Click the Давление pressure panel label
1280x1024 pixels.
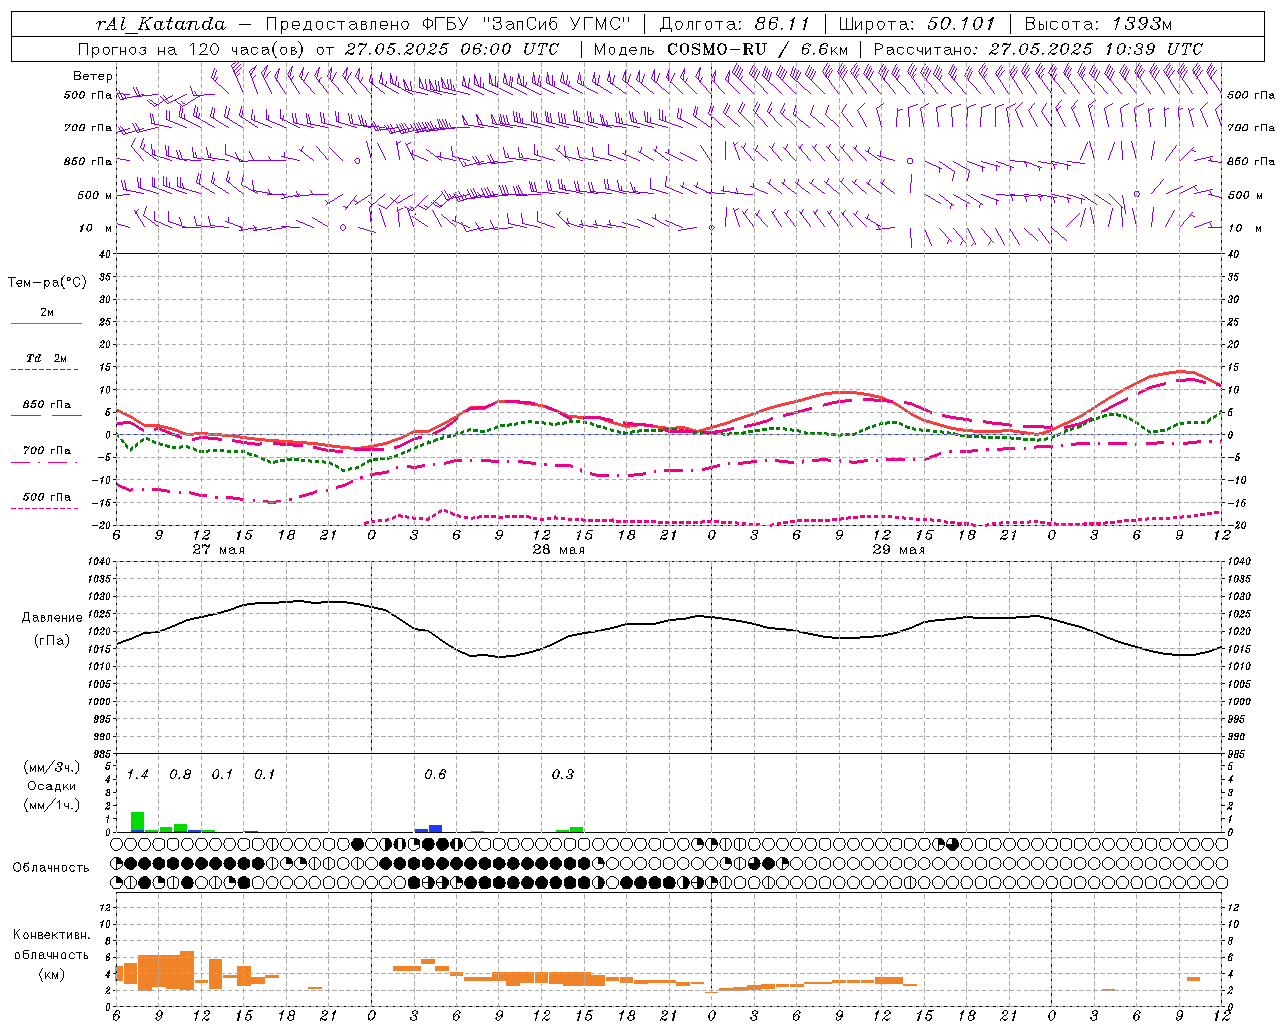coord(52,618)
